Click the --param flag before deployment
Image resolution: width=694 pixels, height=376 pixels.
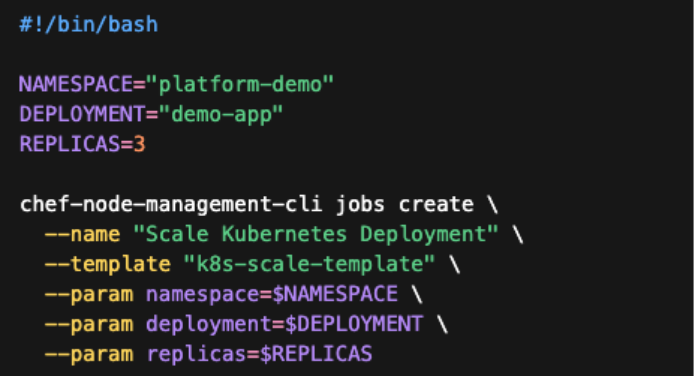[89, 325]
